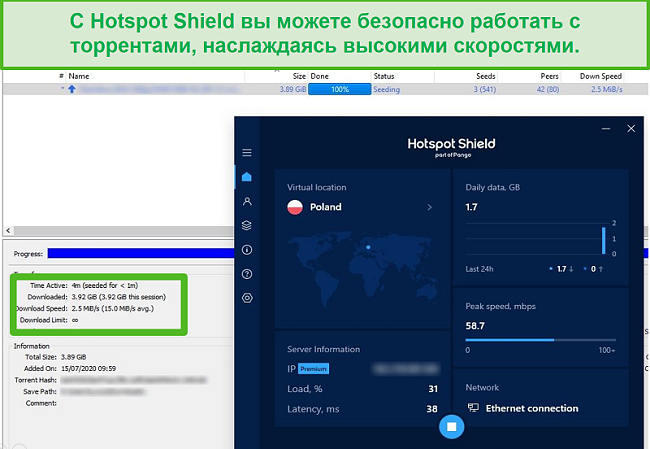
Task: Click the Poland flag icon
Action: coord(295,207)
